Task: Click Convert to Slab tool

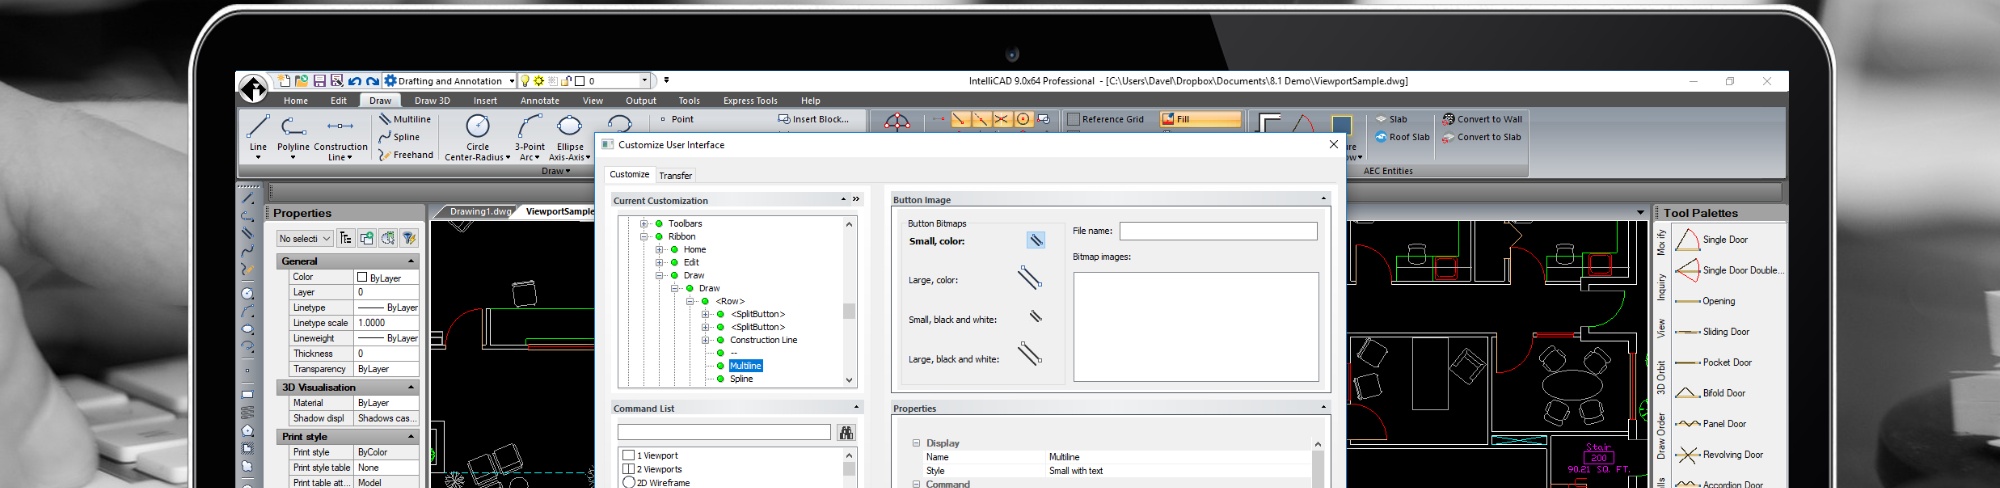Action: 1481,137
